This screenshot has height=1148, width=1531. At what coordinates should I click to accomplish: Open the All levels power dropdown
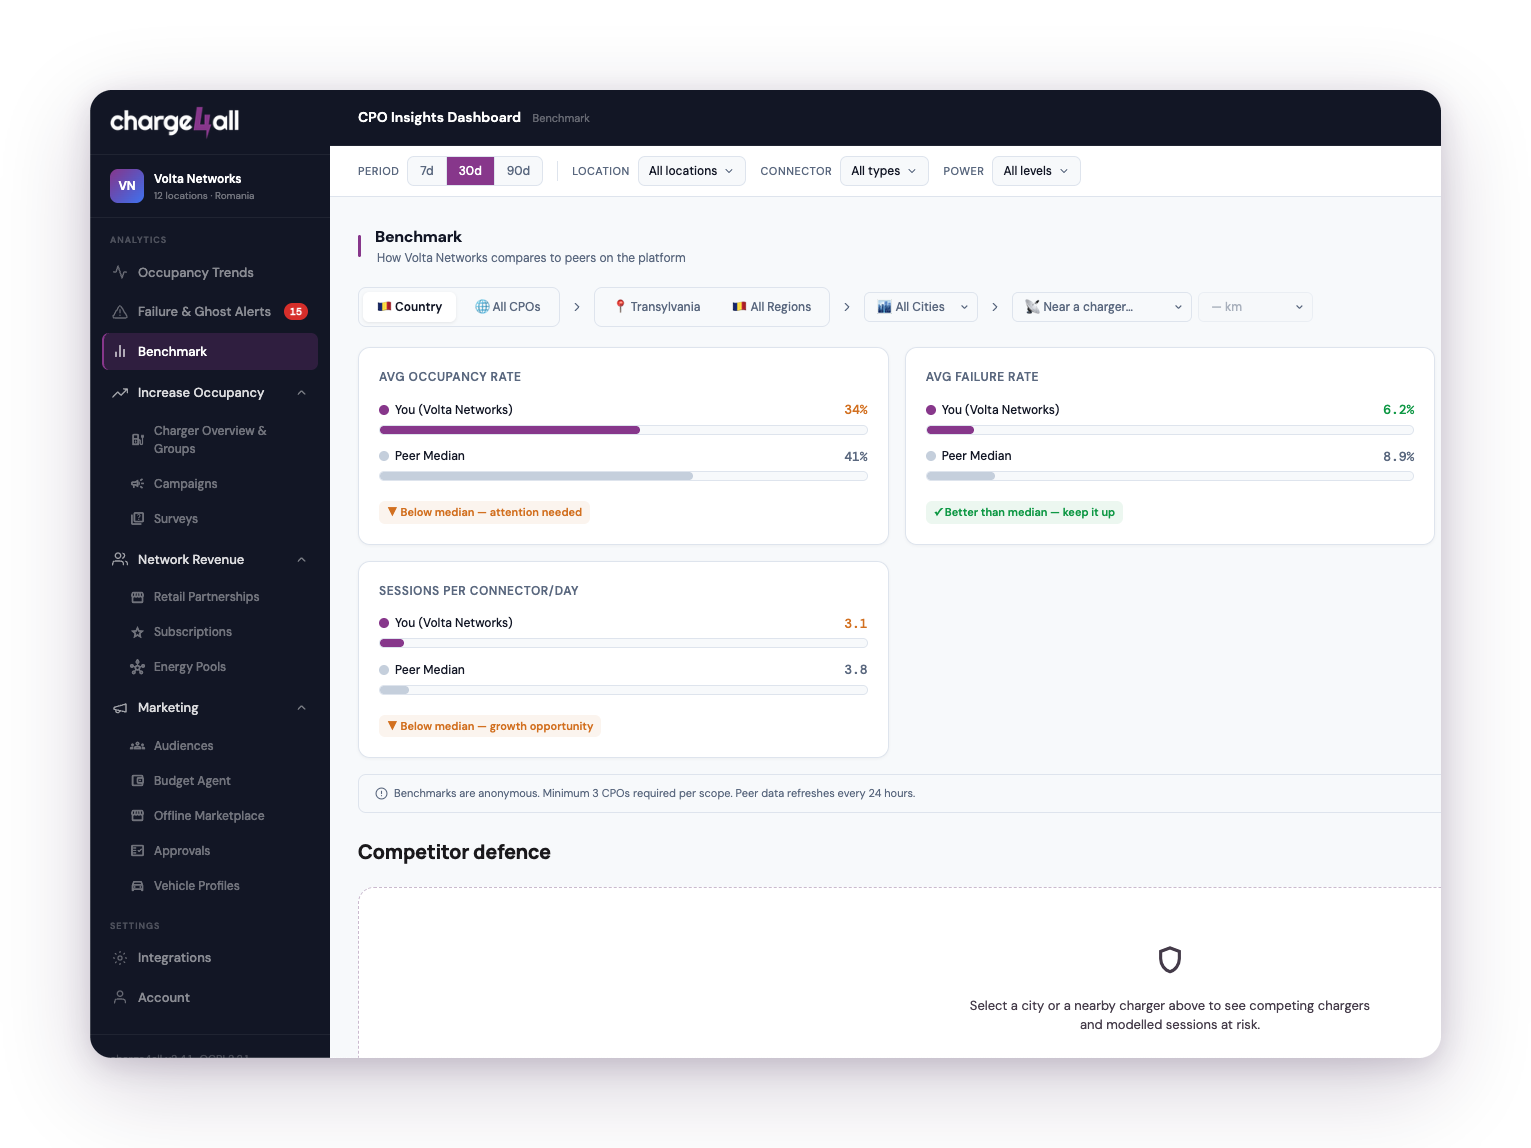click(x=1036, y=171)
